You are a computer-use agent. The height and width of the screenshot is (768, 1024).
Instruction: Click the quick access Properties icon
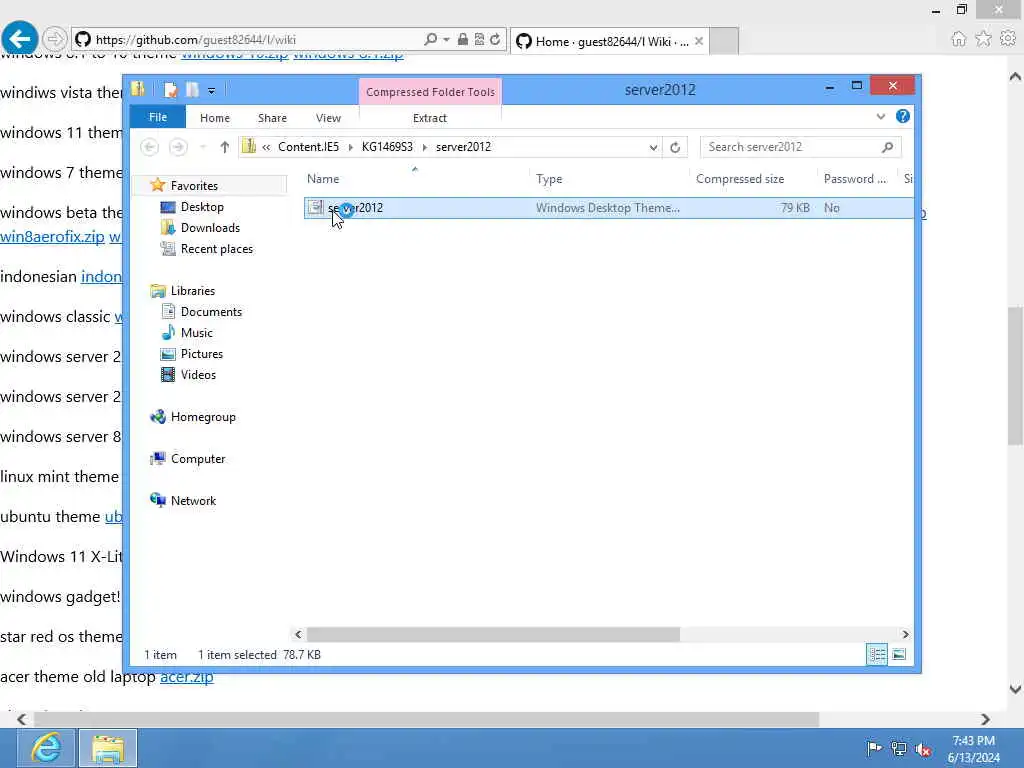[170, 90]
